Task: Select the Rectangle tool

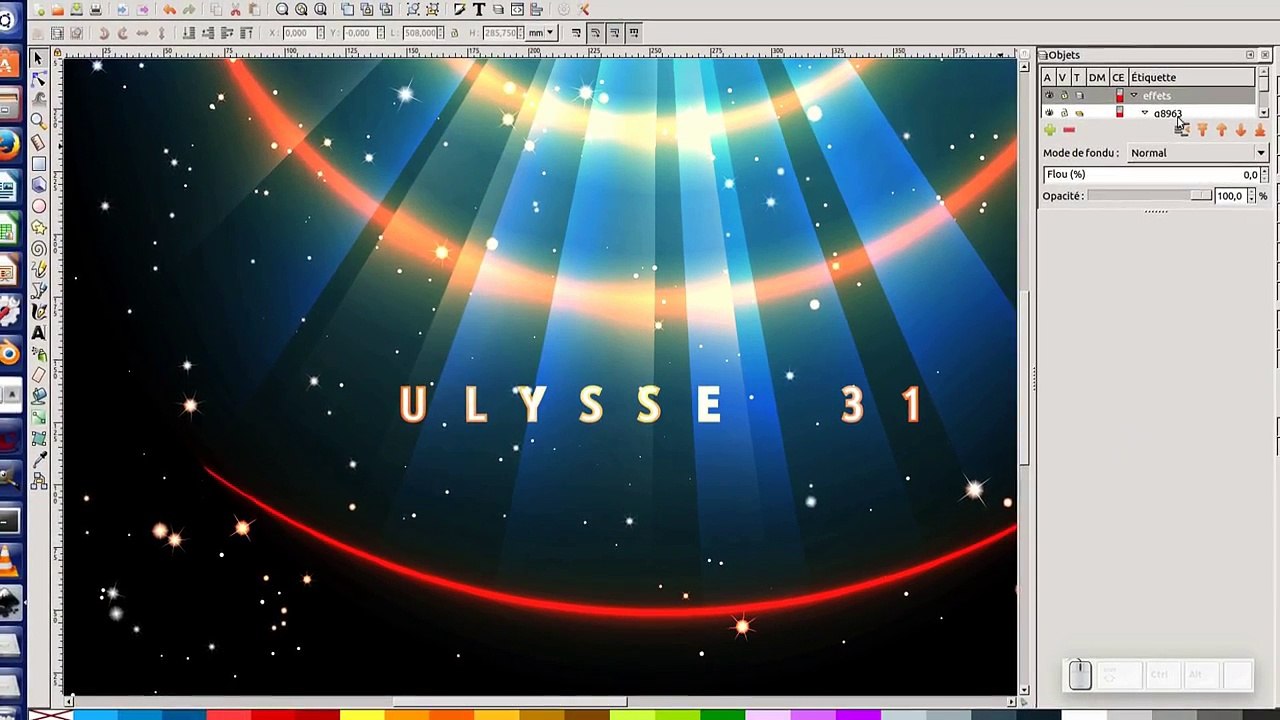Action: [39, 163]
